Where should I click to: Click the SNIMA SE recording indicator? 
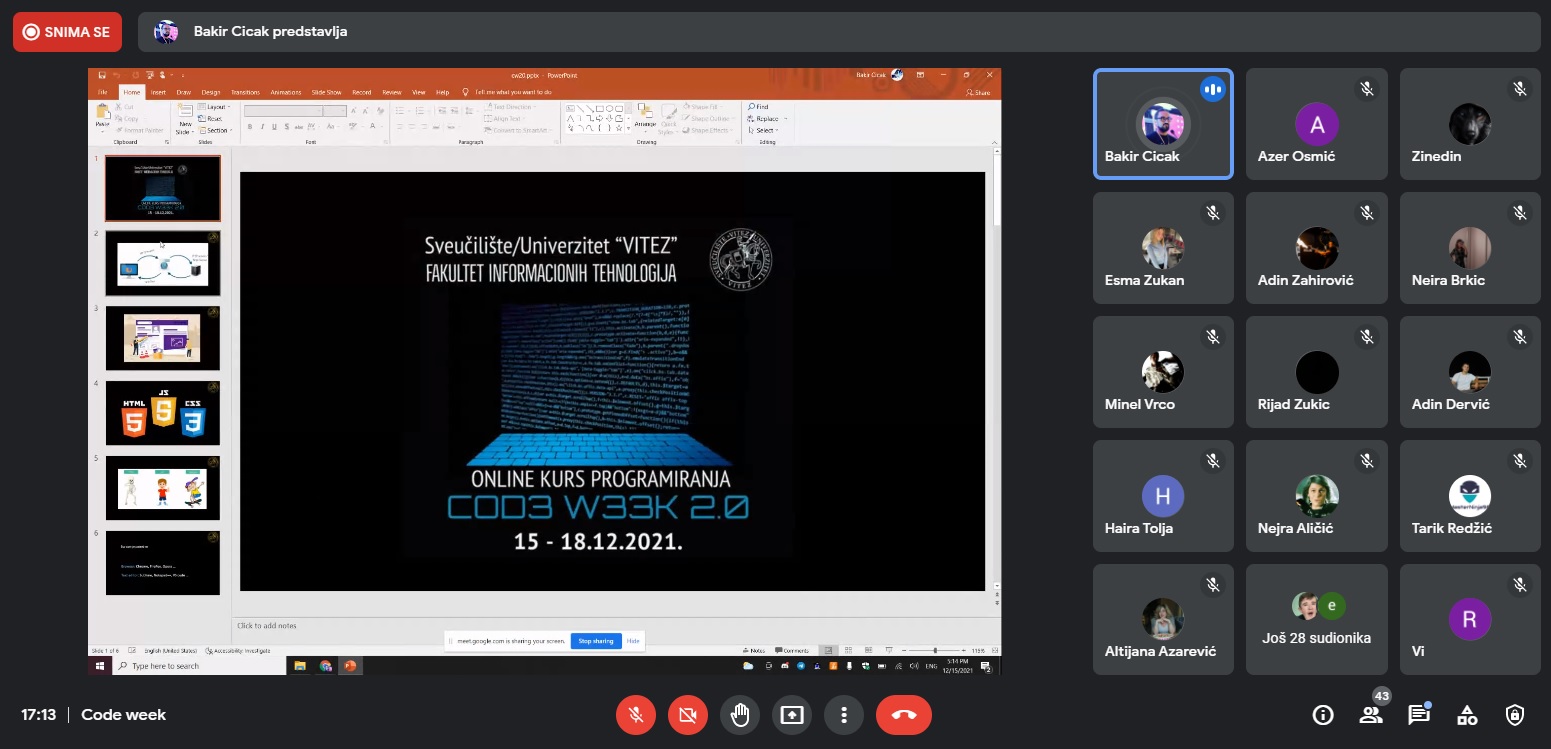(67, 32)
